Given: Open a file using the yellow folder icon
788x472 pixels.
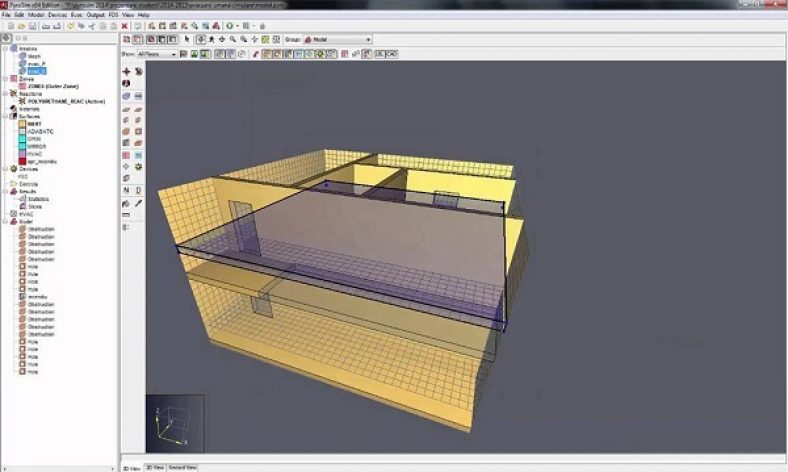Looking at the screenshot, I should (x=22, y=26).
